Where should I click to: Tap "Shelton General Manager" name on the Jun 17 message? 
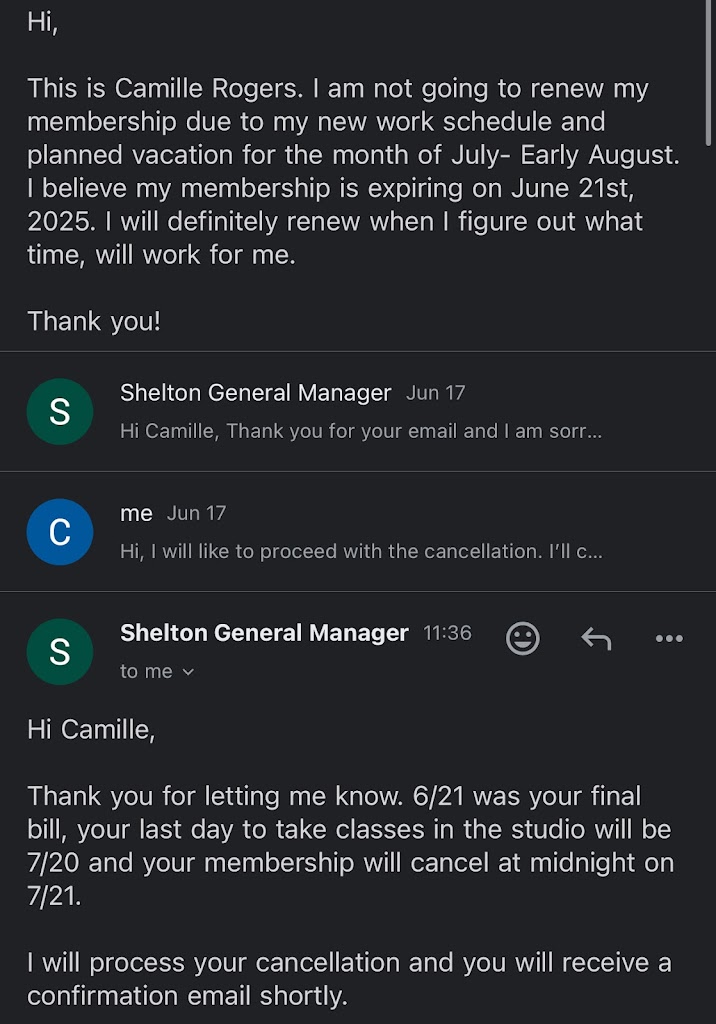tap(255, 393)
